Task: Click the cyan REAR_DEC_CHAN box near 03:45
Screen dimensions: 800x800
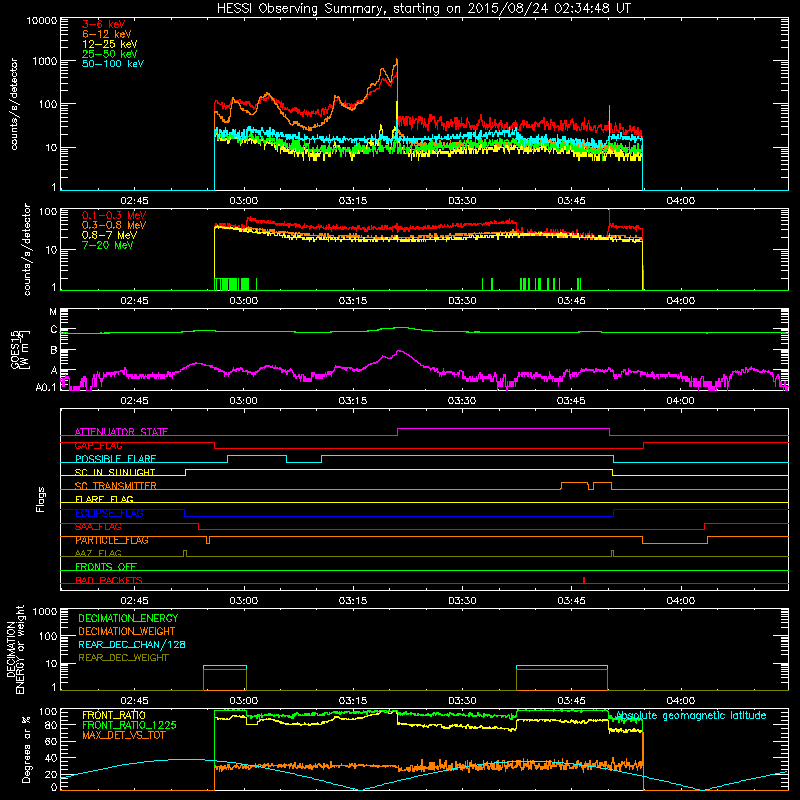Action: tap(562, 666)
